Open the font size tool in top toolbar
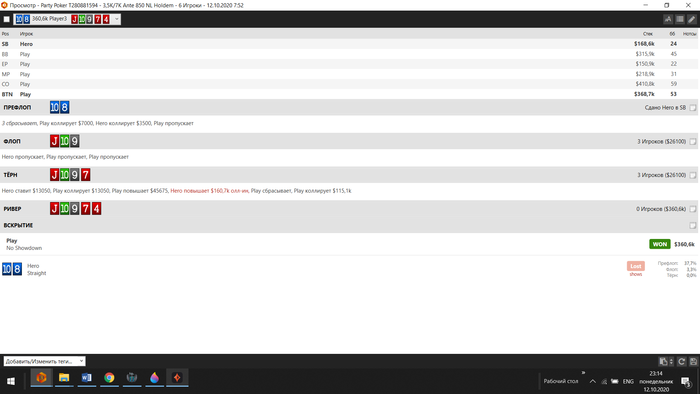700x394 pixels. (x=668, y=19)
